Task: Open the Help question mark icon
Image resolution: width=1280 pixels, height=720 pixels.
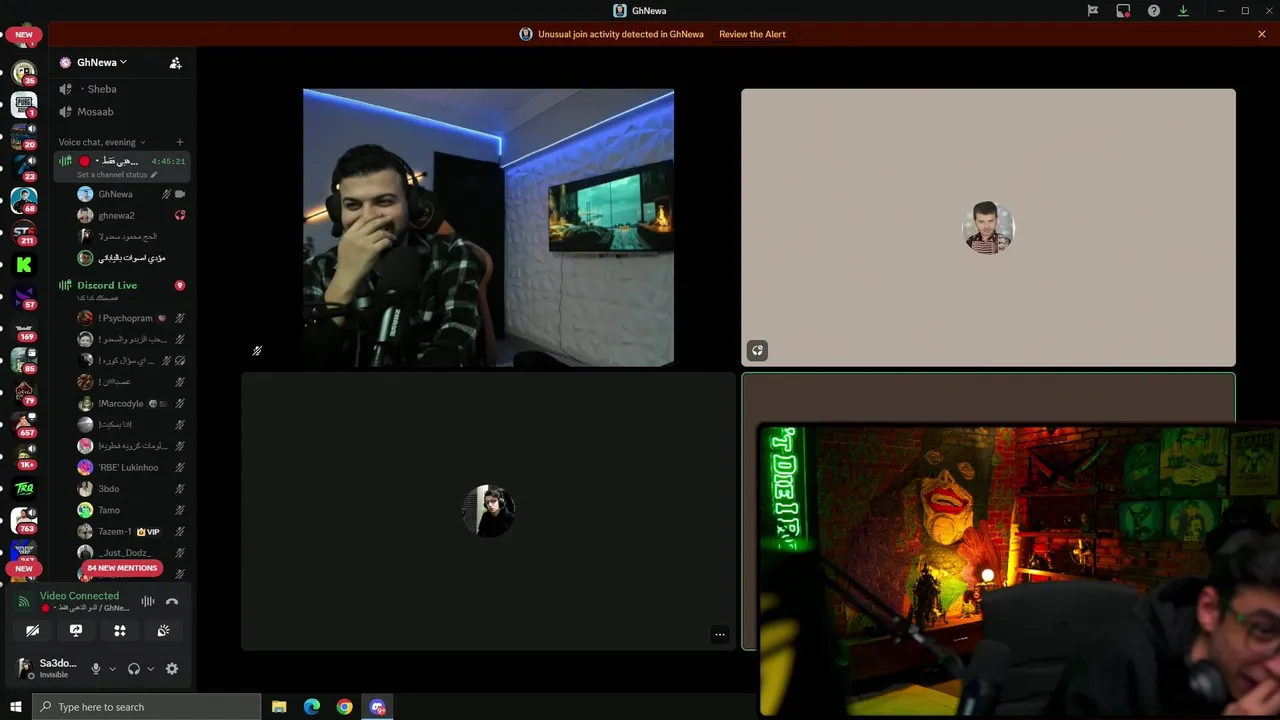Action: pyautogui.click(x=1154, y=11)
